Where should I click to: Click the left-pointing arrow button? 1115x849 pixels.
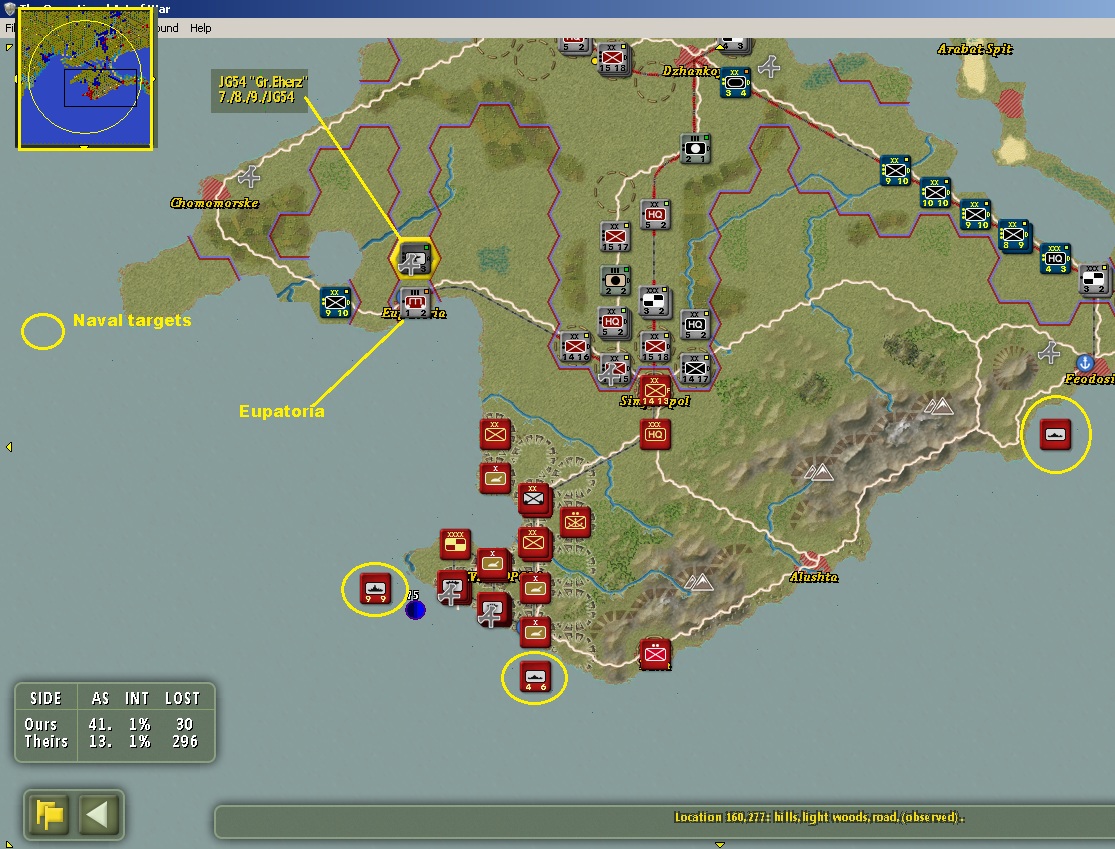tap(97, 814)
